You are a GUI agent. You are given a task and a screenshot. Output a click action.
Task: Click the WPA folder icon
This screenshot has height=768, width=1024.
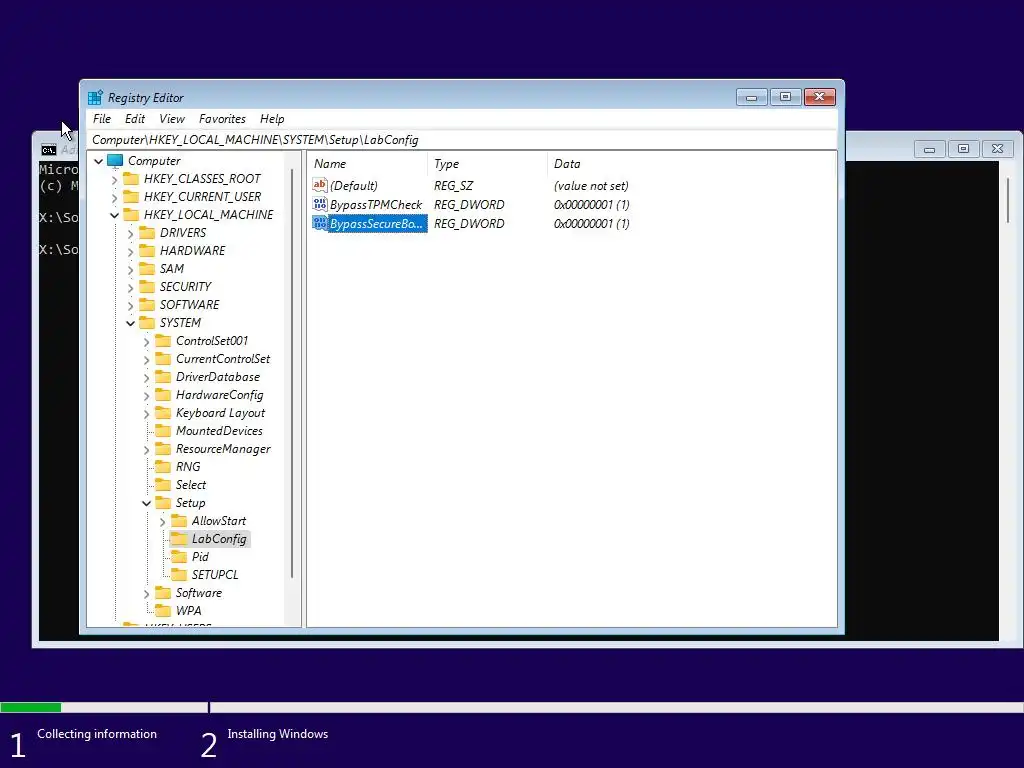pos(163,611)
